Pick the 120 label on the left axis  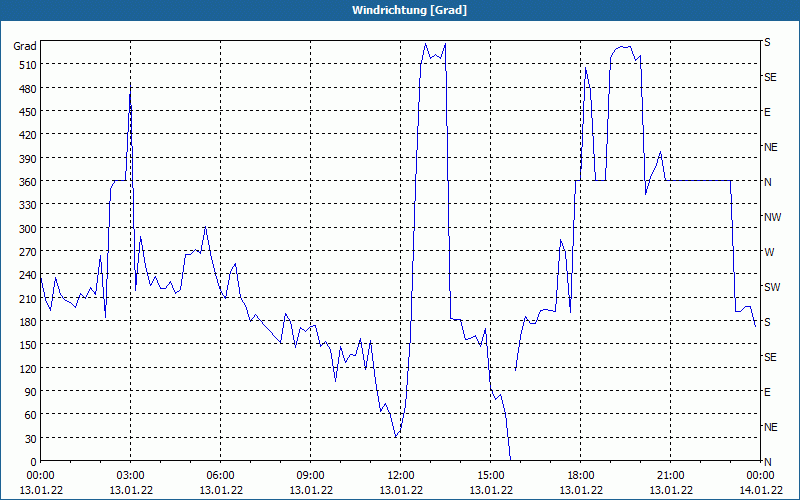[28, 369]
